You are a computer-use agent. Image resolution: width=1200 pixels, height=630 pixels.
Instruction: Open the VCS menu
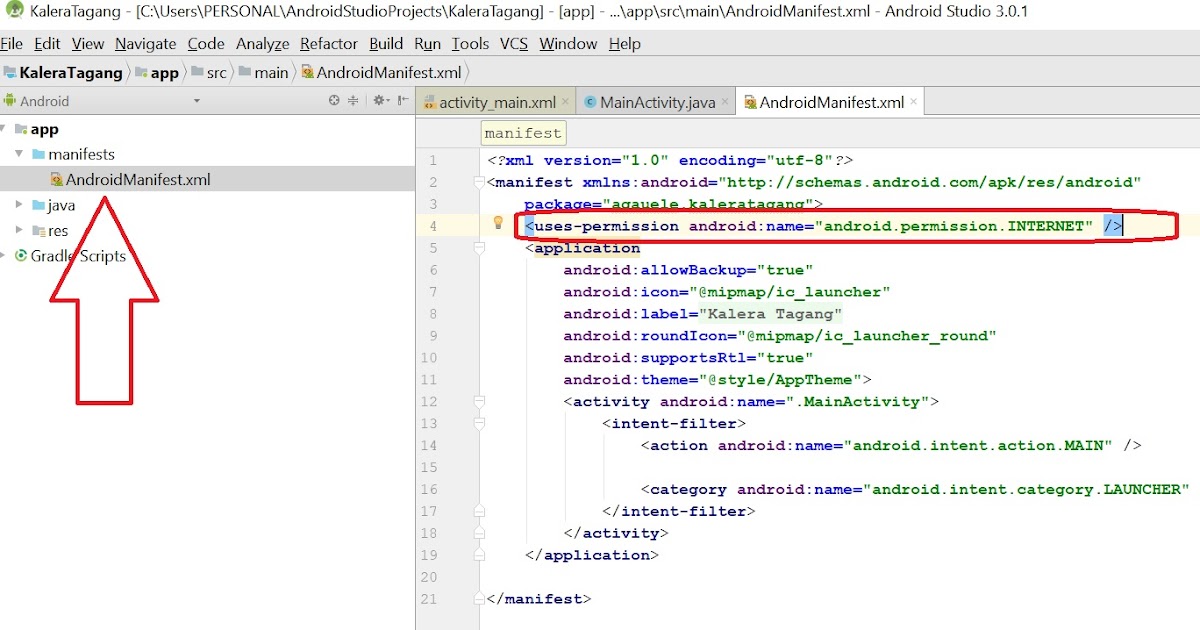[514, 44]
